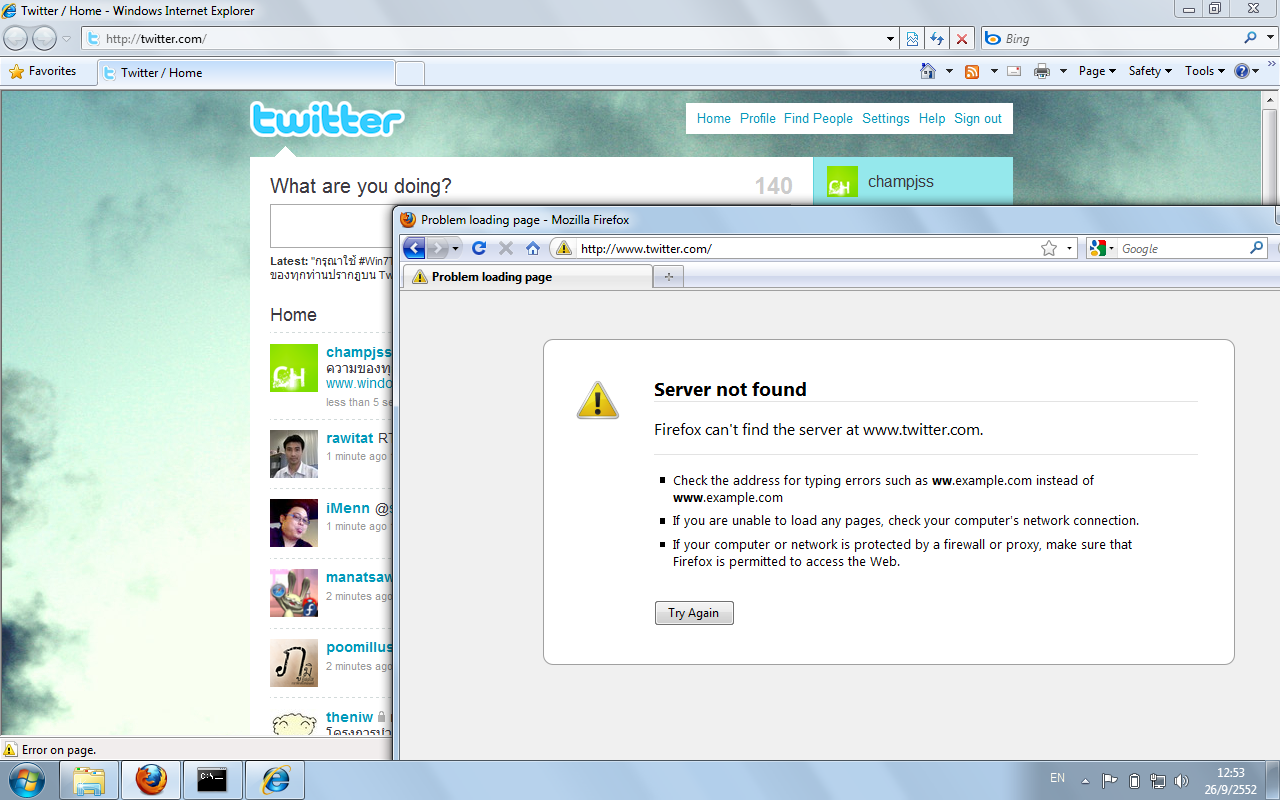Click the Firefox forward arrow button

tap(437, 248)
